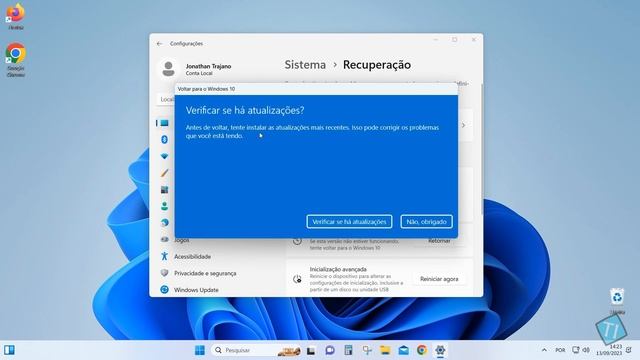Open Task View on taskbar
The width and height of the screenshot is (640, 360).
(x=311, y=350)
